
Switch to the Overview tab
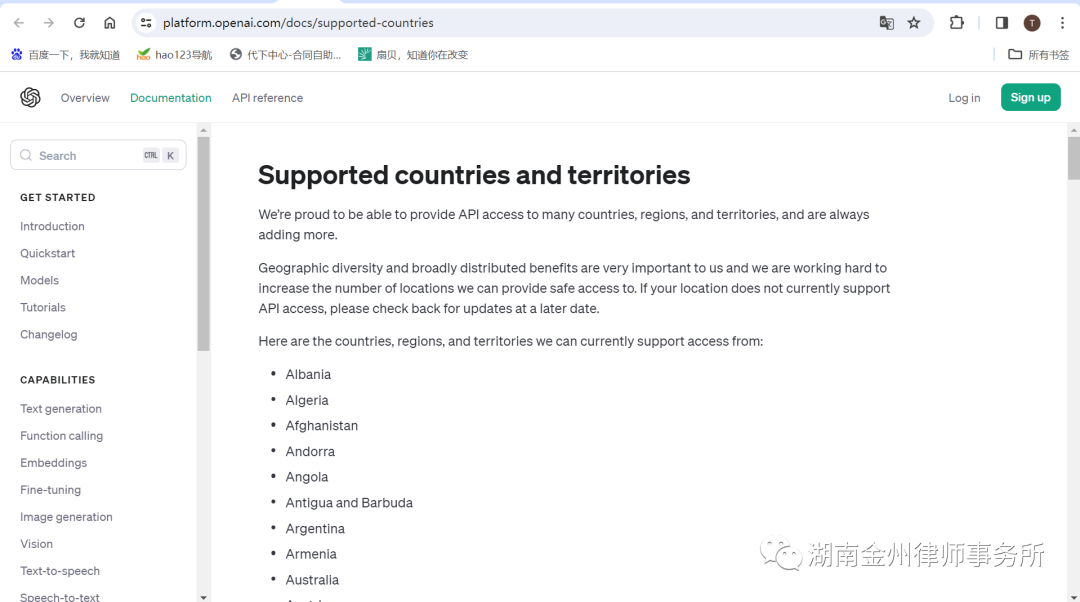pyautogui.click(x=85, y=98)
